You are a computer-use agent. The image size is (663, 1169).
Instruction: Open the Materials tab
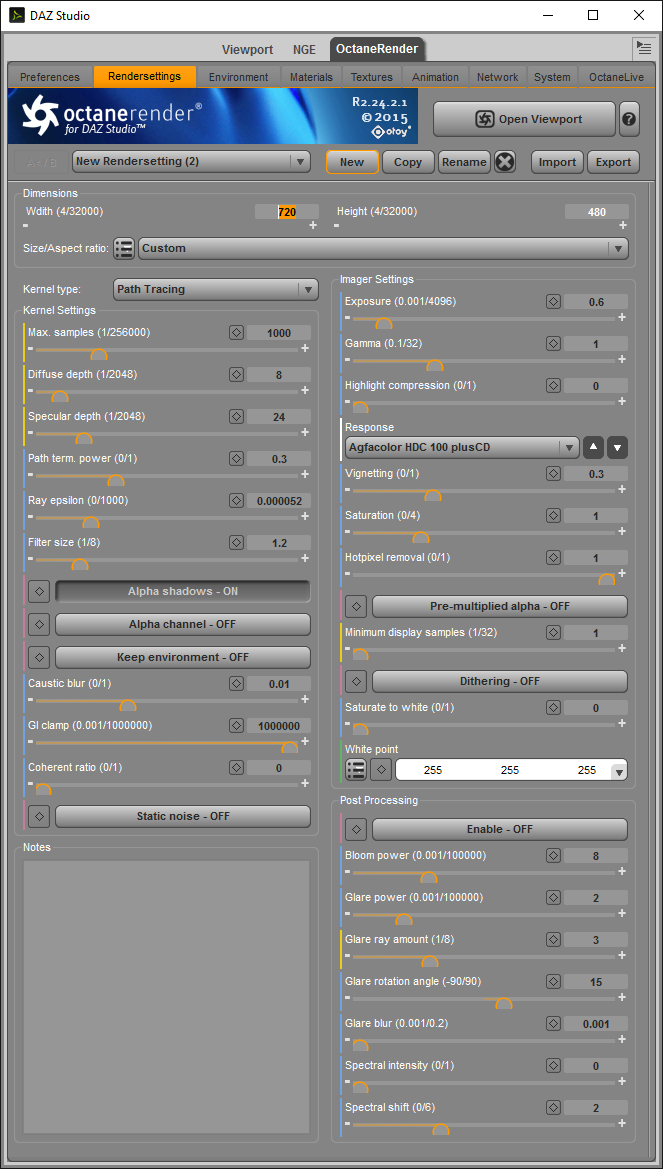pos(311,77)
